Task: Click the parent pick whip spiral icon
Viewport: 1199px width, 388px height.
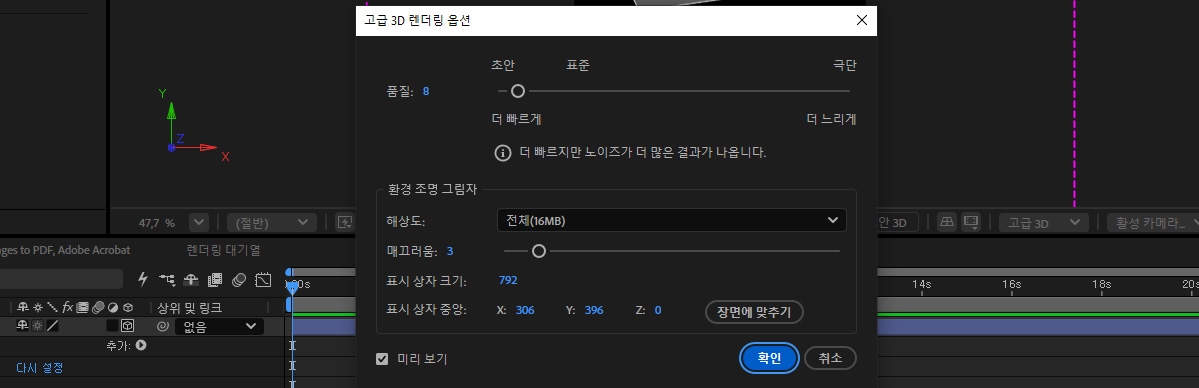Action: pos(162,326)
